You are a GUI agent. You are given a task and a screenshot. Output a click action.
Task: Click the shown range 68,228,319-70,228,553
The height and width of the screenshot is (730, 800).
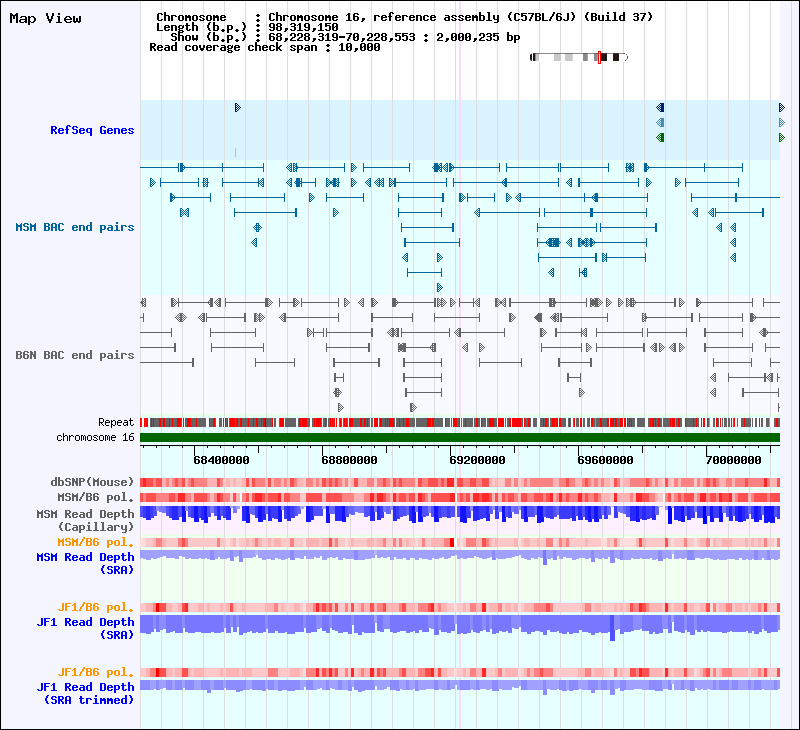[x=342, y=37]
